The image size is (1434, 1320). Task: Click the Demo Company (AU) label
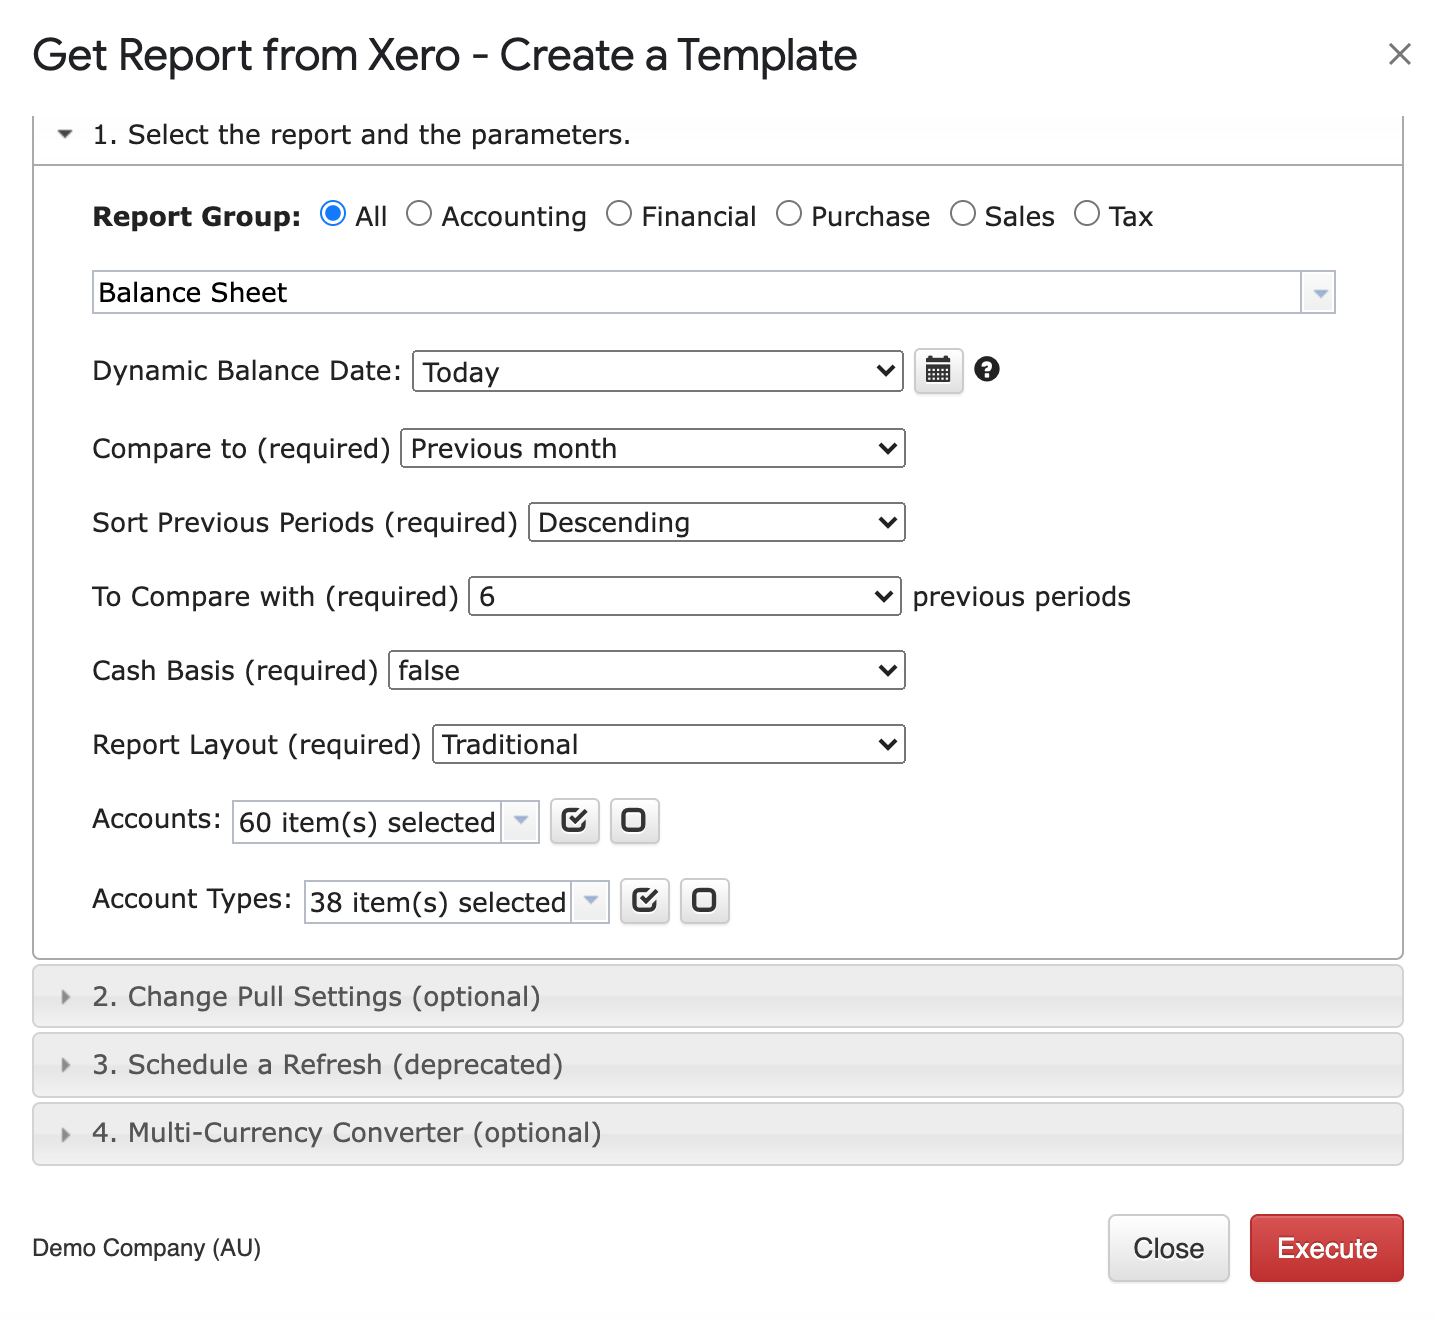click(146, 1248)
